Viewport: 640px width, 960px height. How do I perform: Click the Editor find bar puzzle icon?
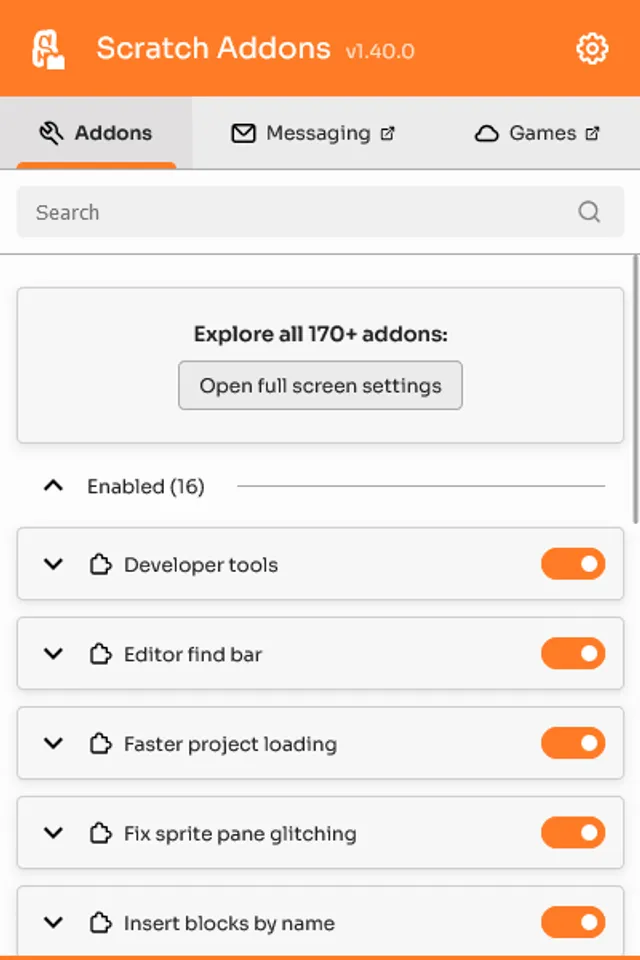100,655
